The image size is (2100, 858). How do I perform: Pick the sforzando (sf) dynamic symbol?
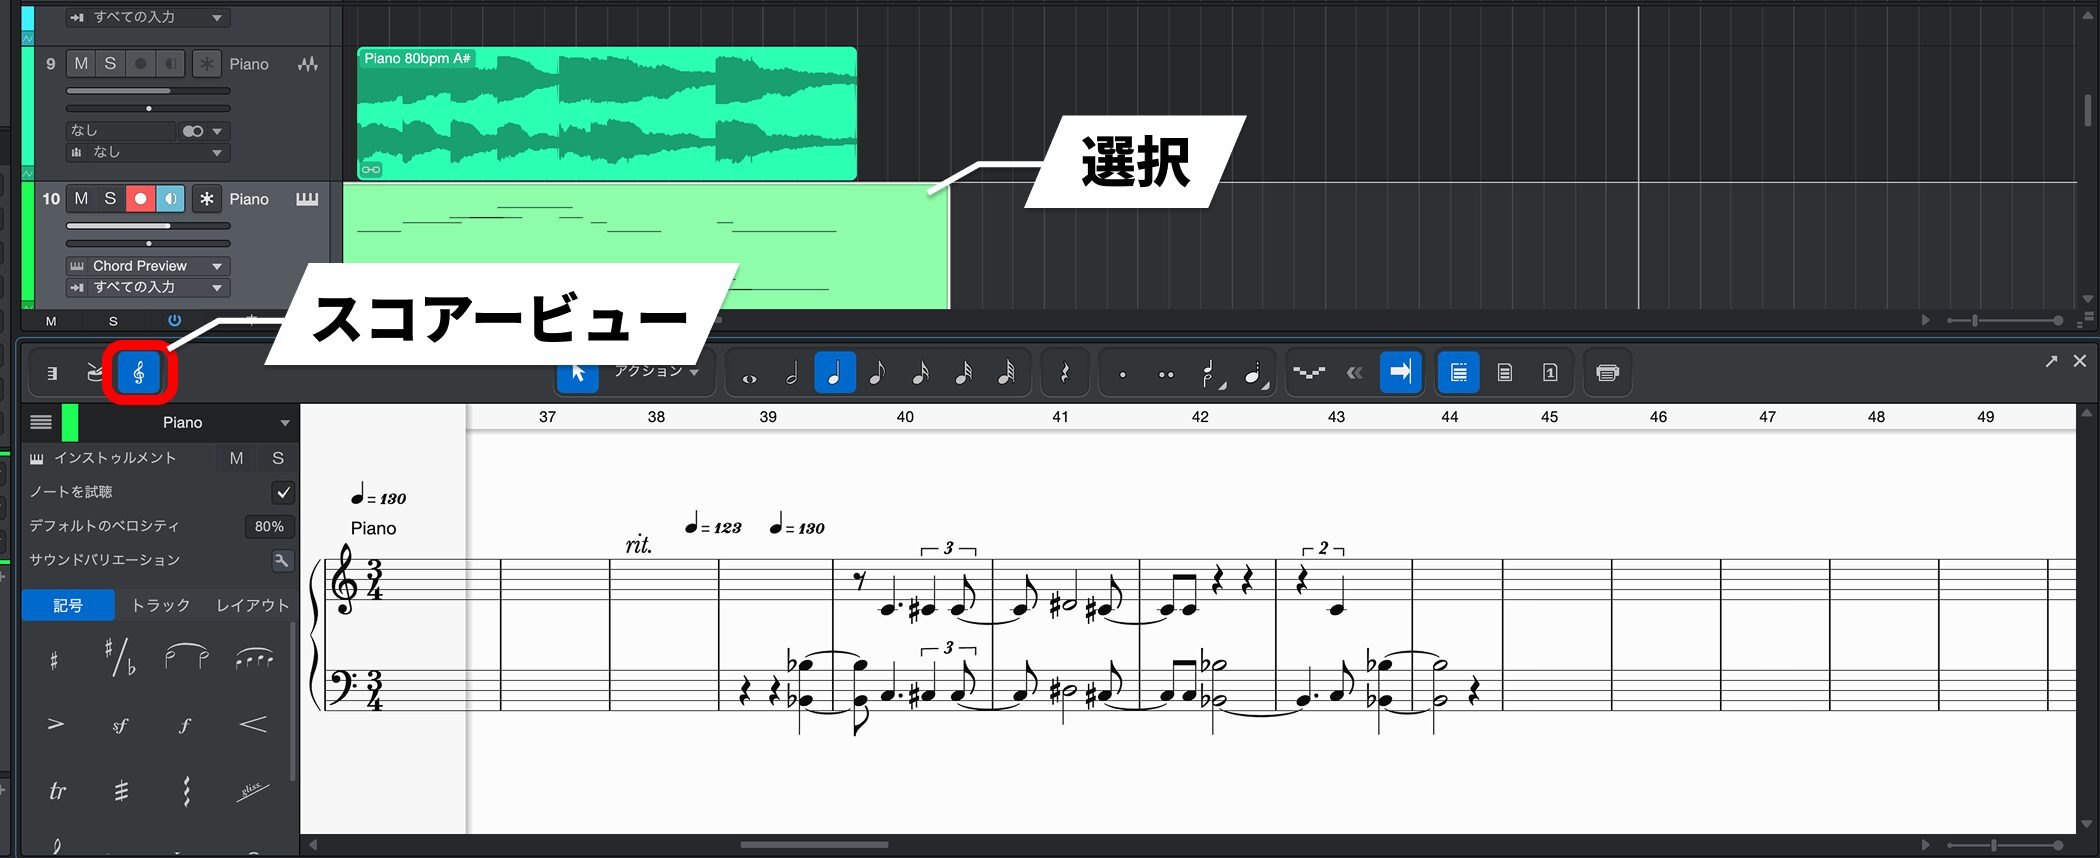click(x=120, y=725)
